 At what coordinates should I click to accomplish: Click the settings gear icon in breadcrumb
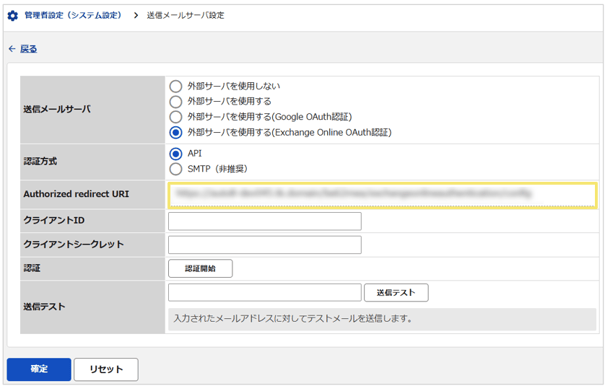[x=13, y=16]
